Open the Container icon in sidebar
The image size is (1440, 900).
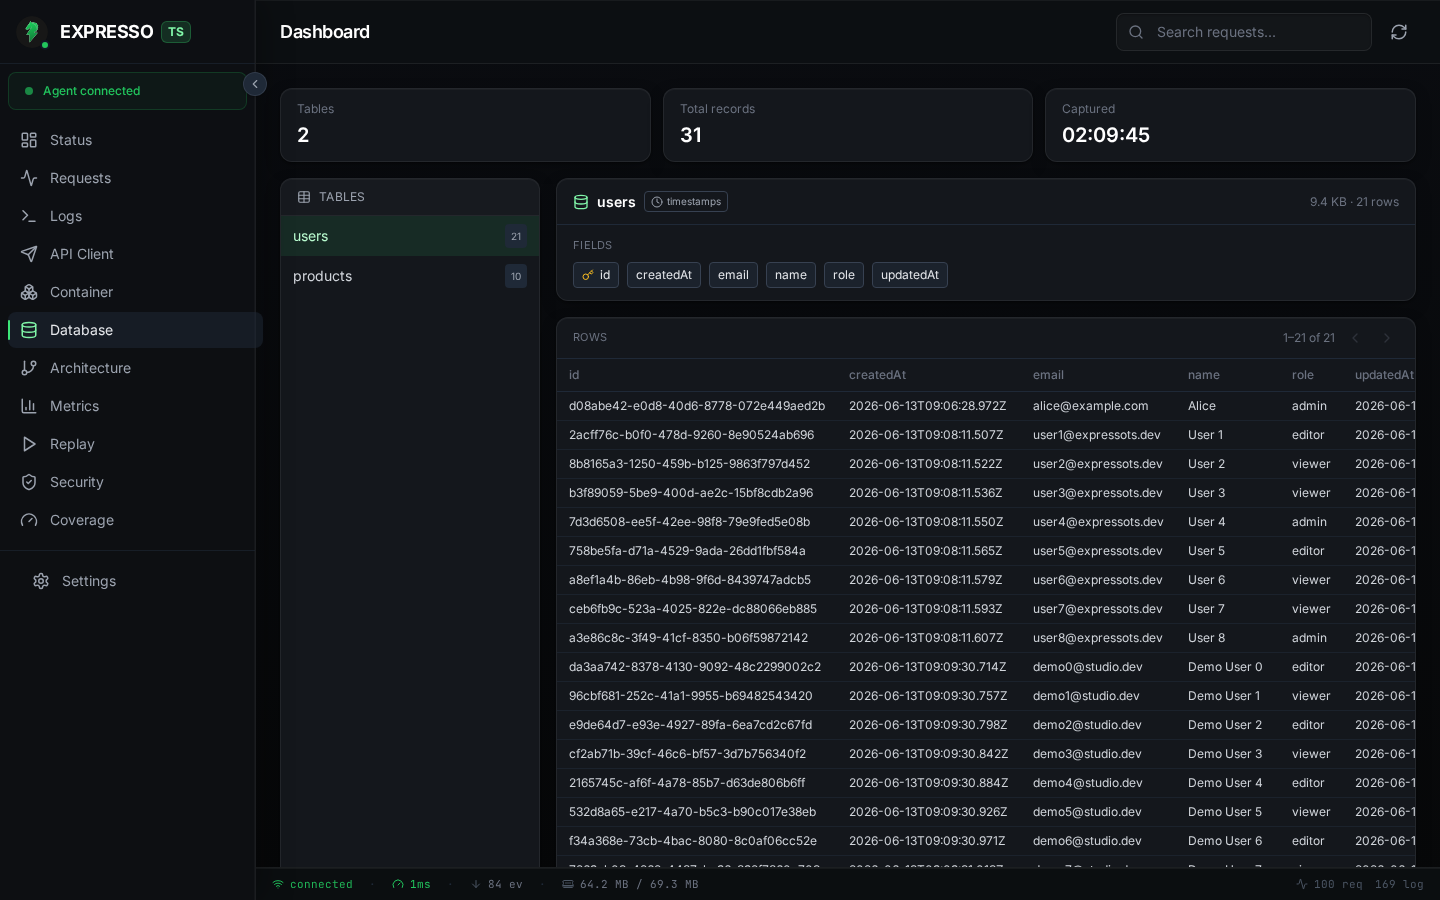tap(29, 292)
